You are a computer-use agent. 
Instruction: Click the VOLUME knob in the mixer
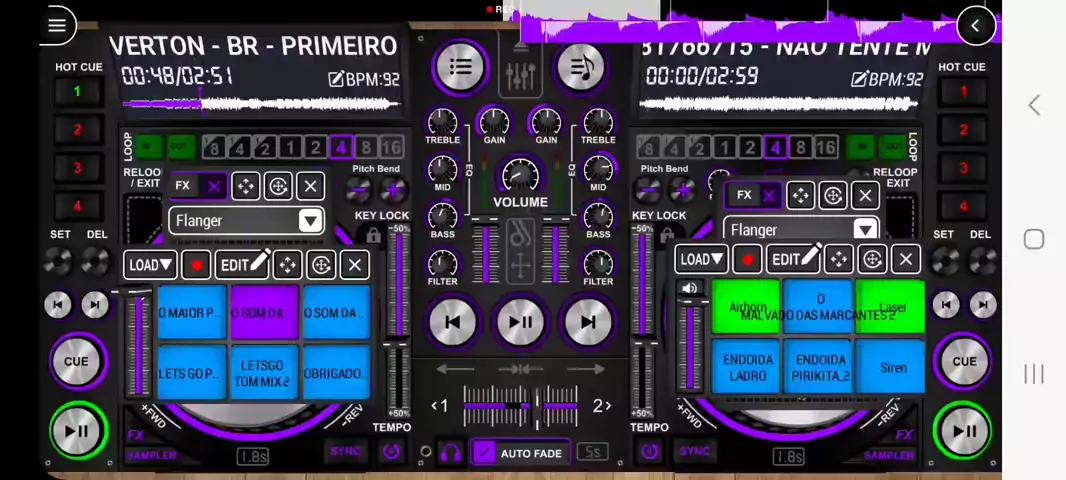(520, 175)
